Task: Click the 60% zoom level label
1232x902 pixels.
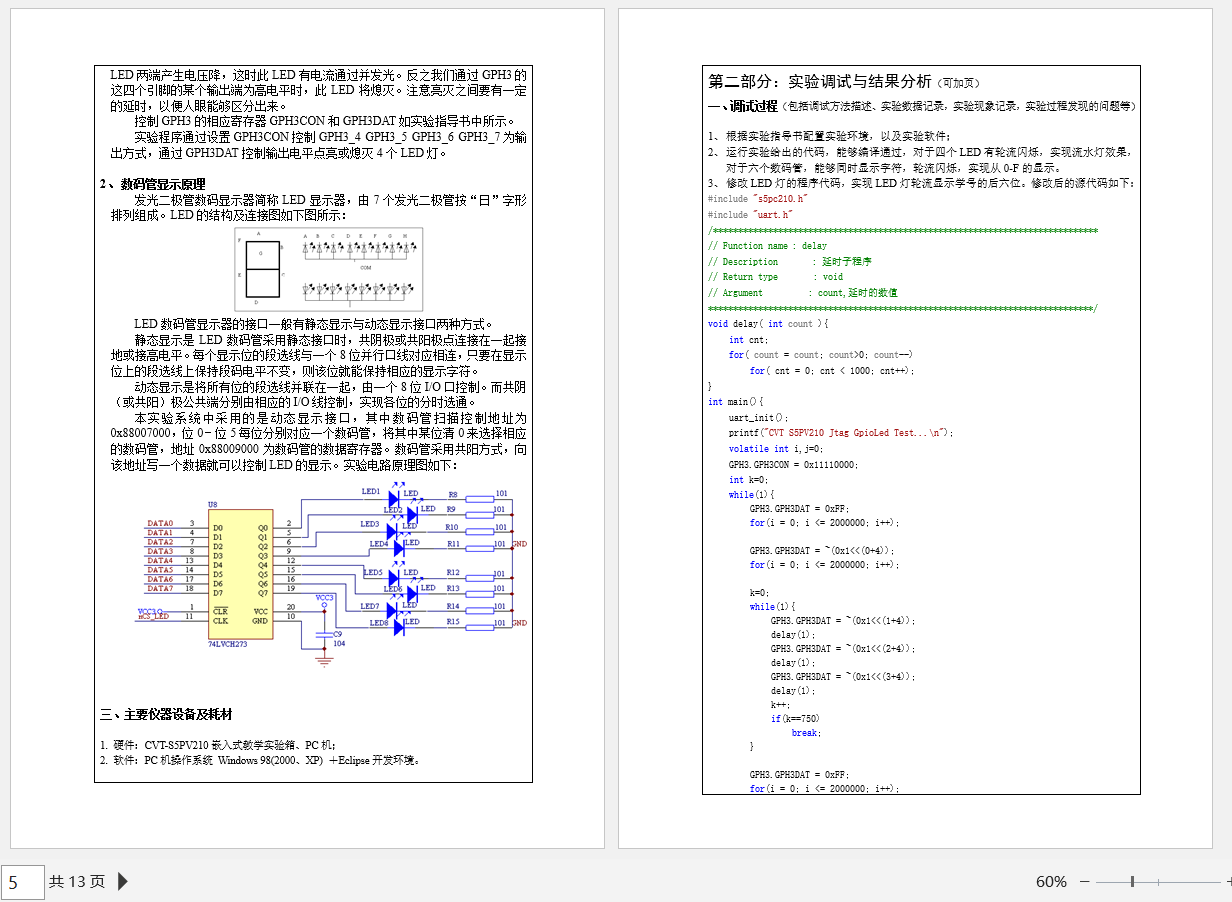Action: (x=1050, y=882)
